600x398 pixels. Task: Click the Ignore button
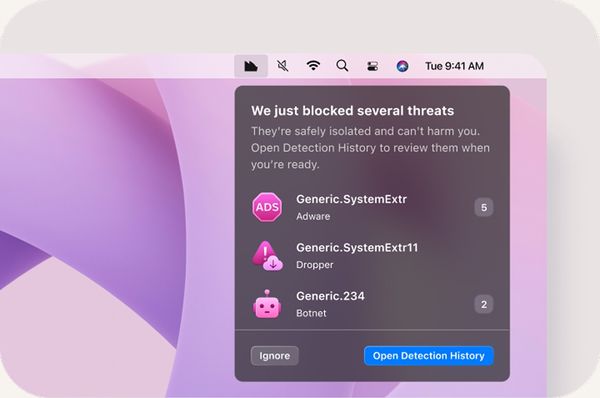[x=275, y=356]
